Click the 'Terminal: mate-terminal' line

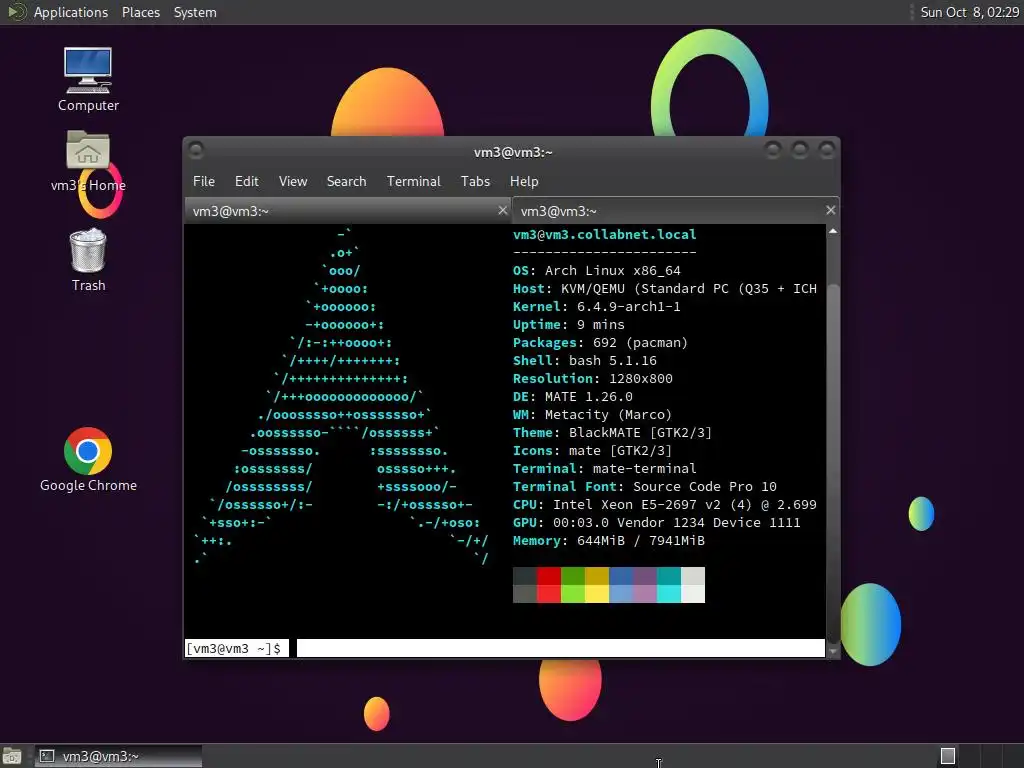605,468
